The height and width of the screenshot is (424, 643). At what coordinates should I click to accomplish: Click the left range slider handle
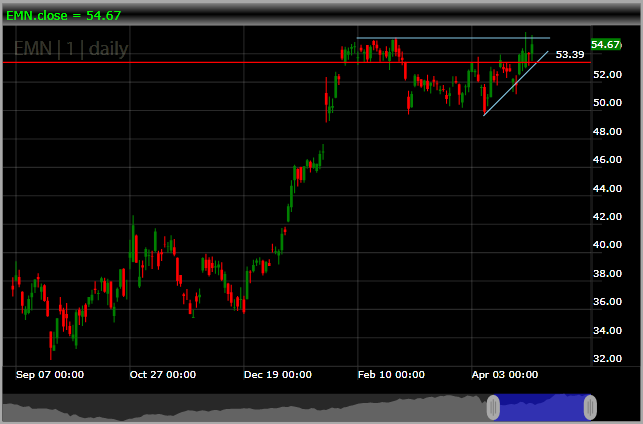tap(493, 407)
